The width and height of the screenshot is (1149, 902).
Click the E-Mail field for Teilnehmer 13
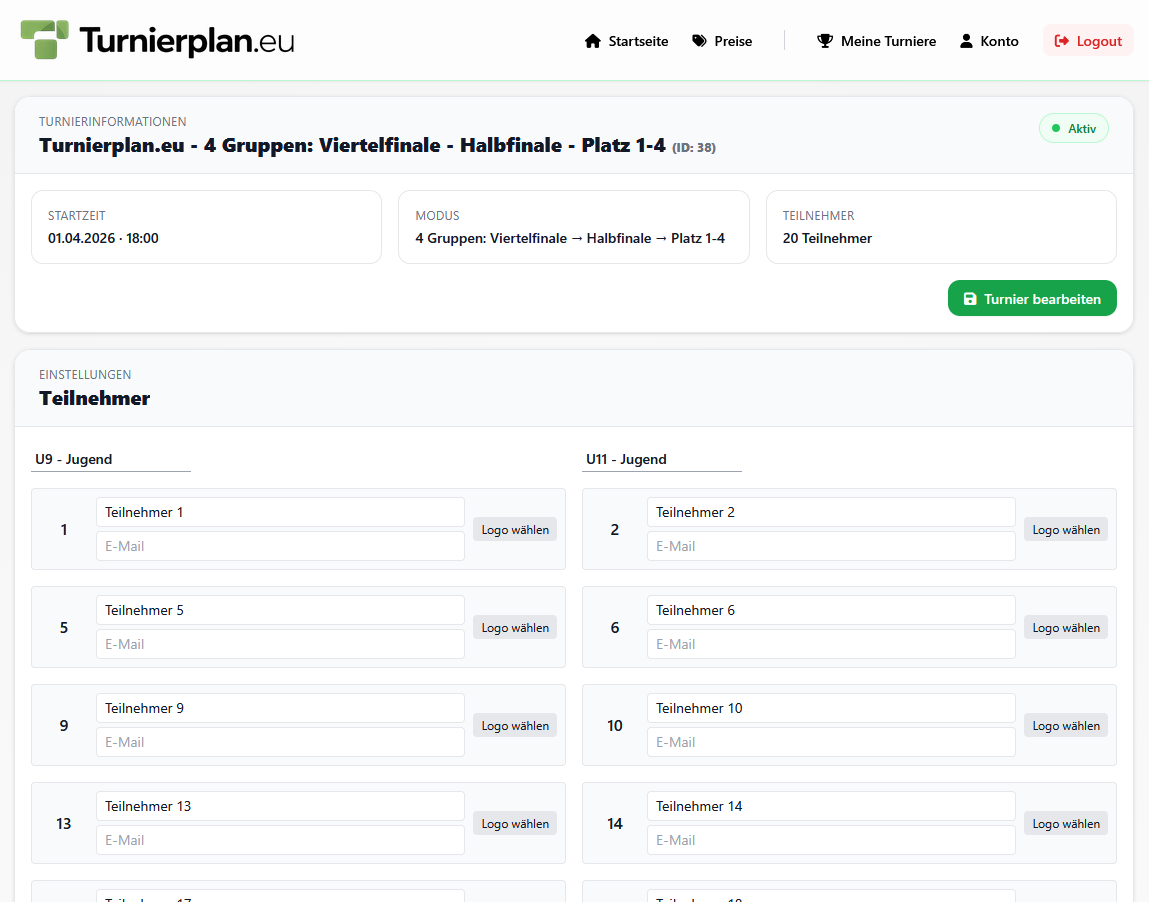click(x=280, y=840)
